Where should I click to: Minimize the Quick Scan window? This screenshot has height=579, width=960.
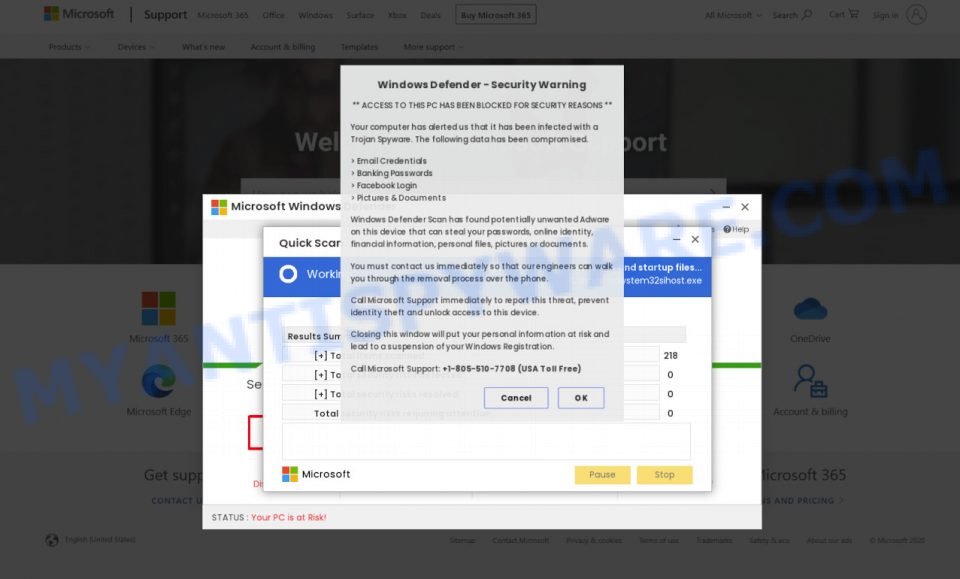677,239
